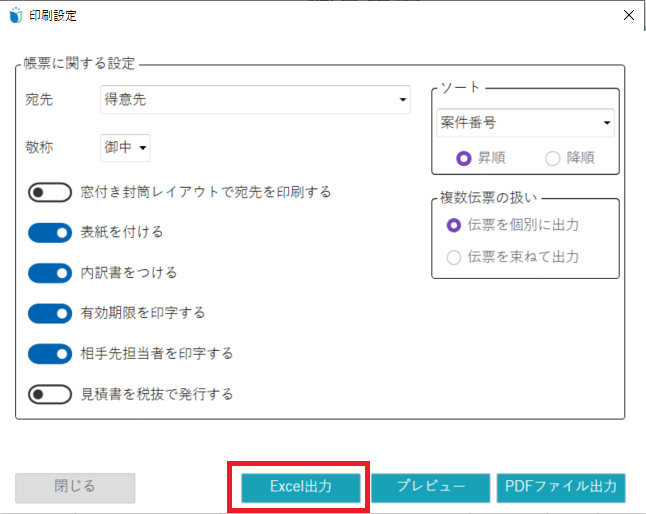This screenshot has width=646, height=514.
Task: Click the 宛先 field label
Action: [39, 99]
